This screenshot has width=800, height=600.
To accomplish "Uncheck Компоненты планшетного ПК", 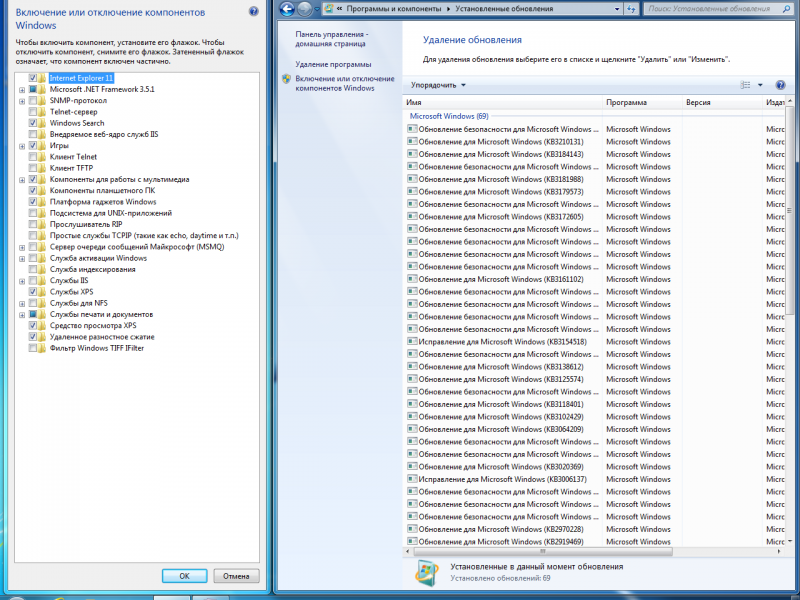I will coord(33,190).
